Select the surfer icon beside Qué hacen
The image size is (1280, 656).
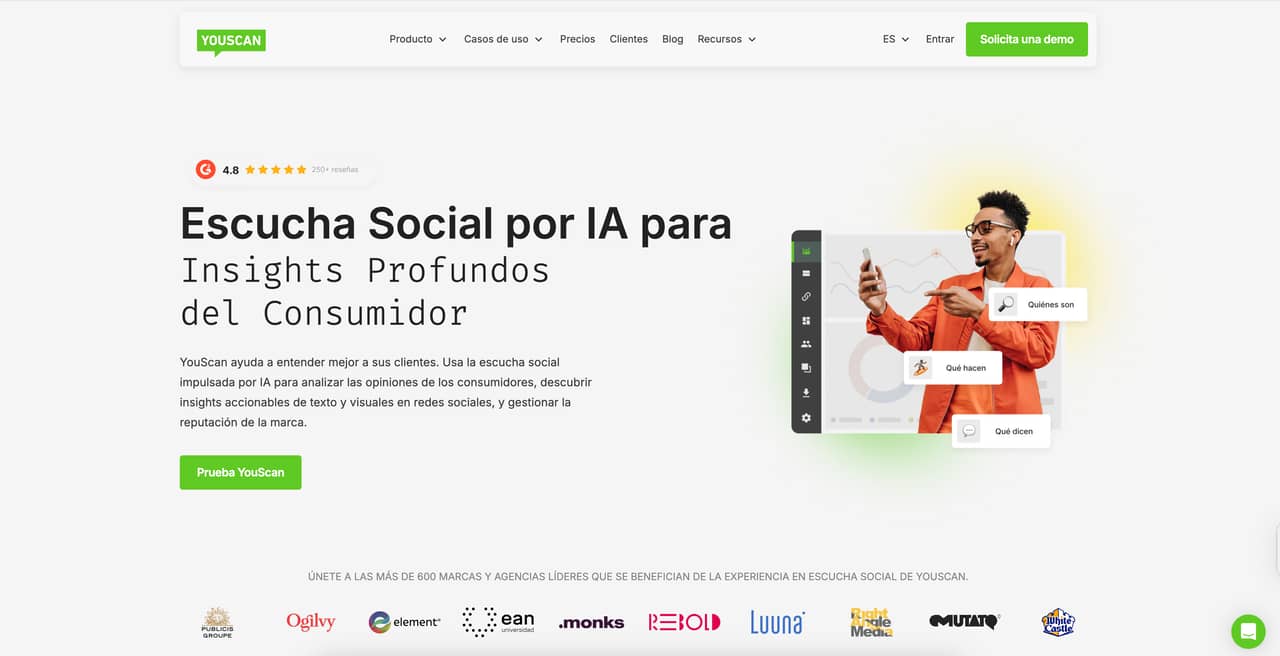(x=920, y=368)
